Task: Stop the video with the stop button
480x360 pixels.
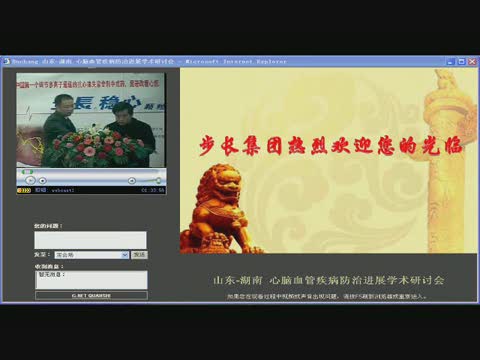Action: point(42,181)
